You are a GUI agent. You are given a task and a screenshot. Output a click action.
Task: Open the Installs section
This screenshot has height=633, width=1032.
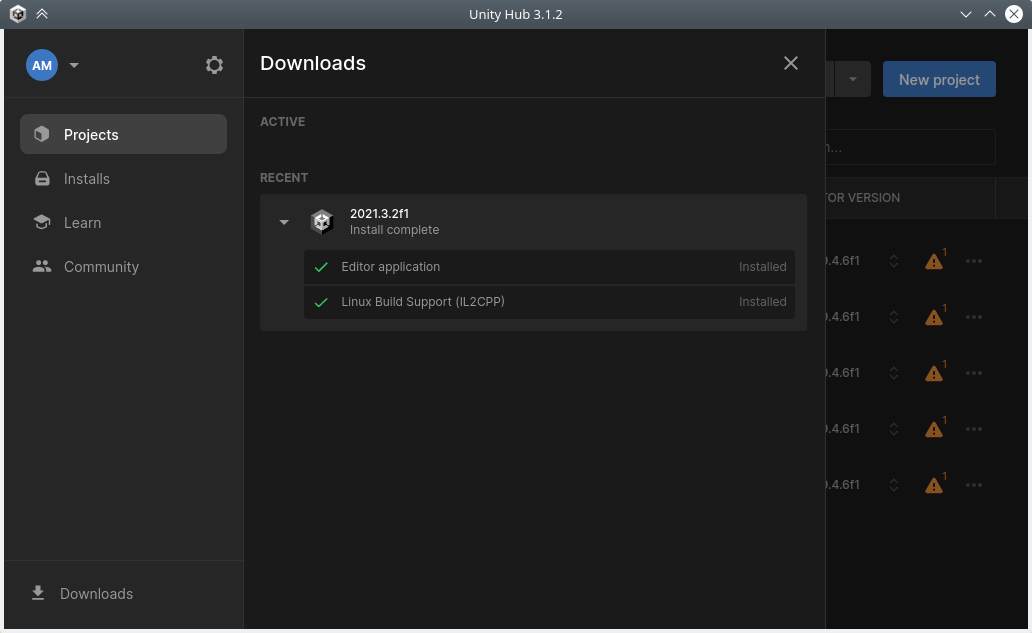pos(87,178)
